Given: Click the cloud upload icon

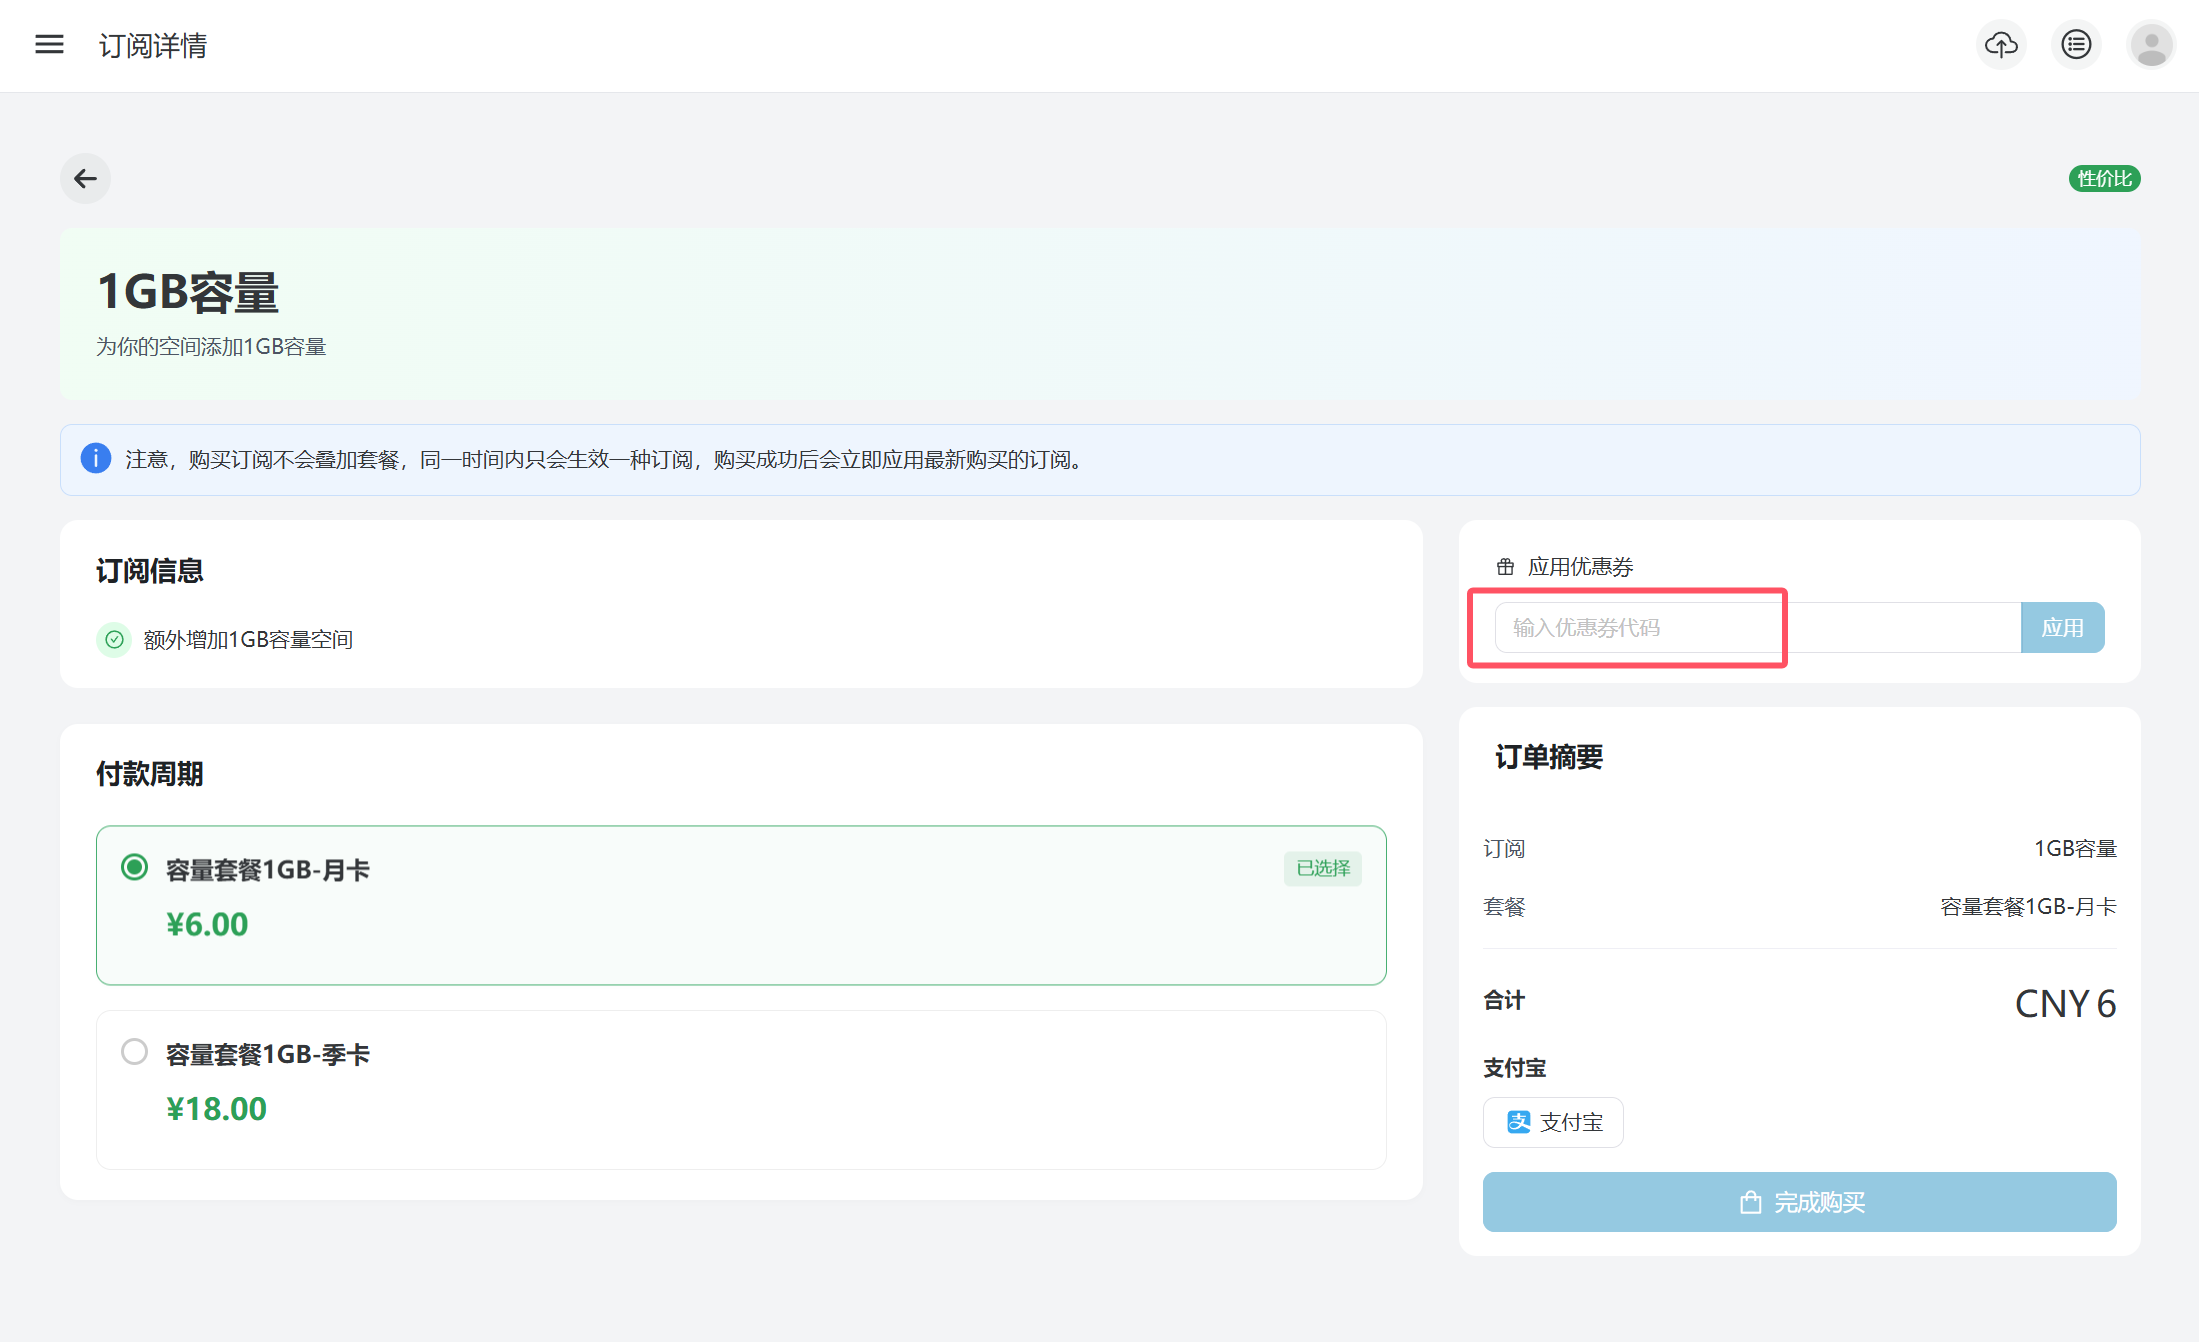Looking at the screenshot, I should click(x=2001, y=45).
